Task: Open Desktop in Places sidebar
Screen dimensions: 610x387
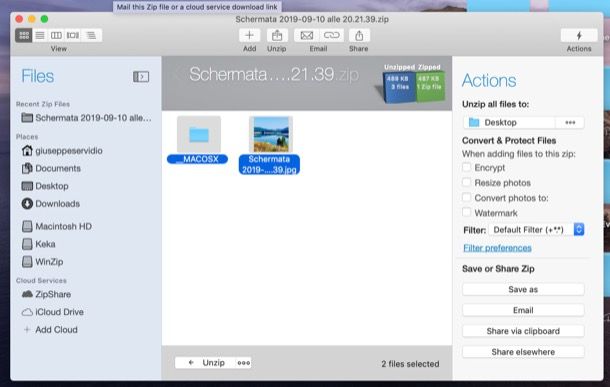Action: coord(45,186)
